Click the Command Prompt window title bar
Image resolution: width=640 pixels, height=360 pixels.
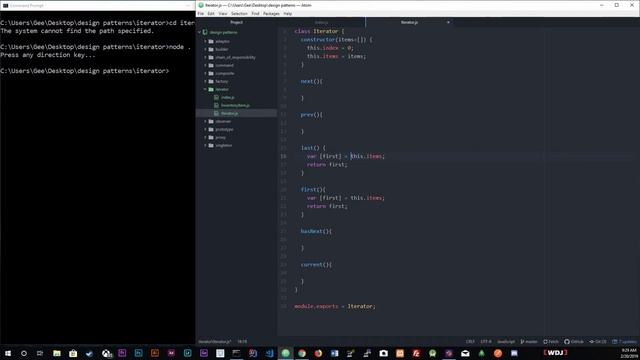(98, 5)
